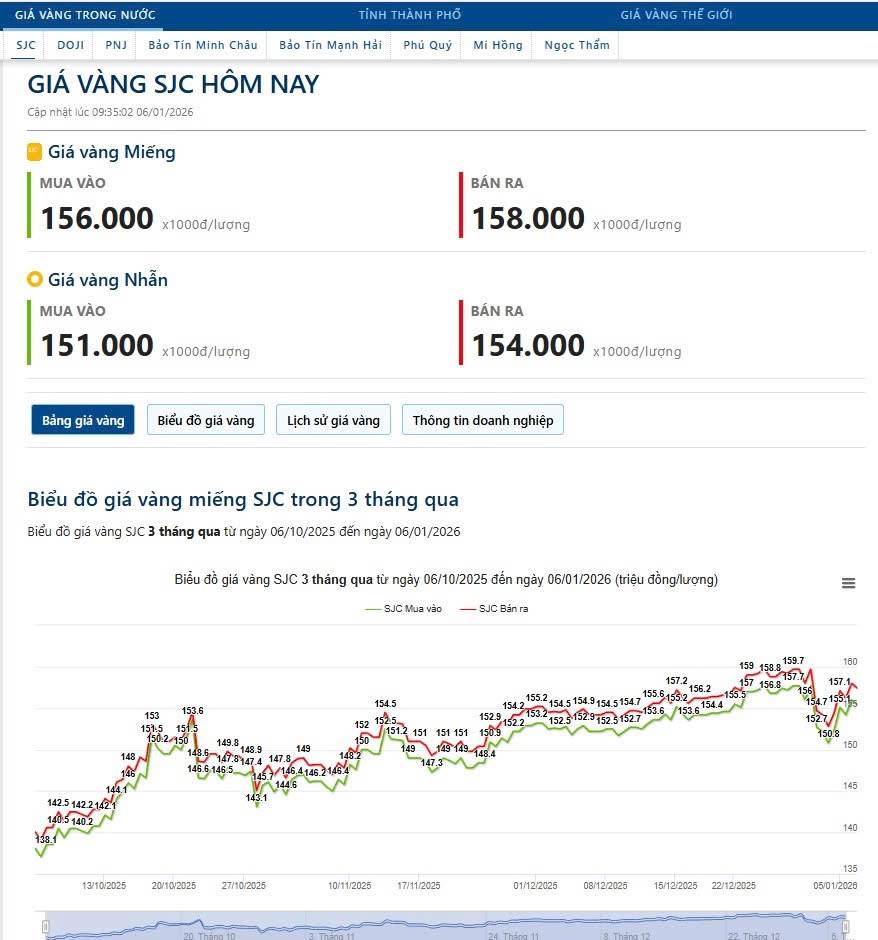The height and width of the screenshot is (940, 878).
Task: Click the Bảng giá vàng button
Action: (83, 420)
